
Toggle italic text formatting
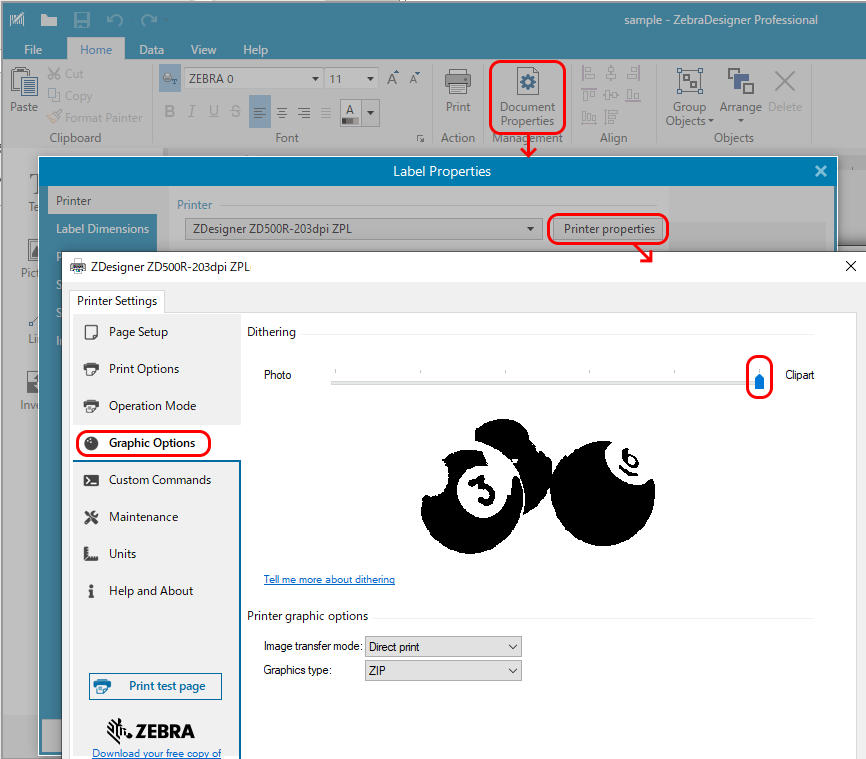pos(191,112)
